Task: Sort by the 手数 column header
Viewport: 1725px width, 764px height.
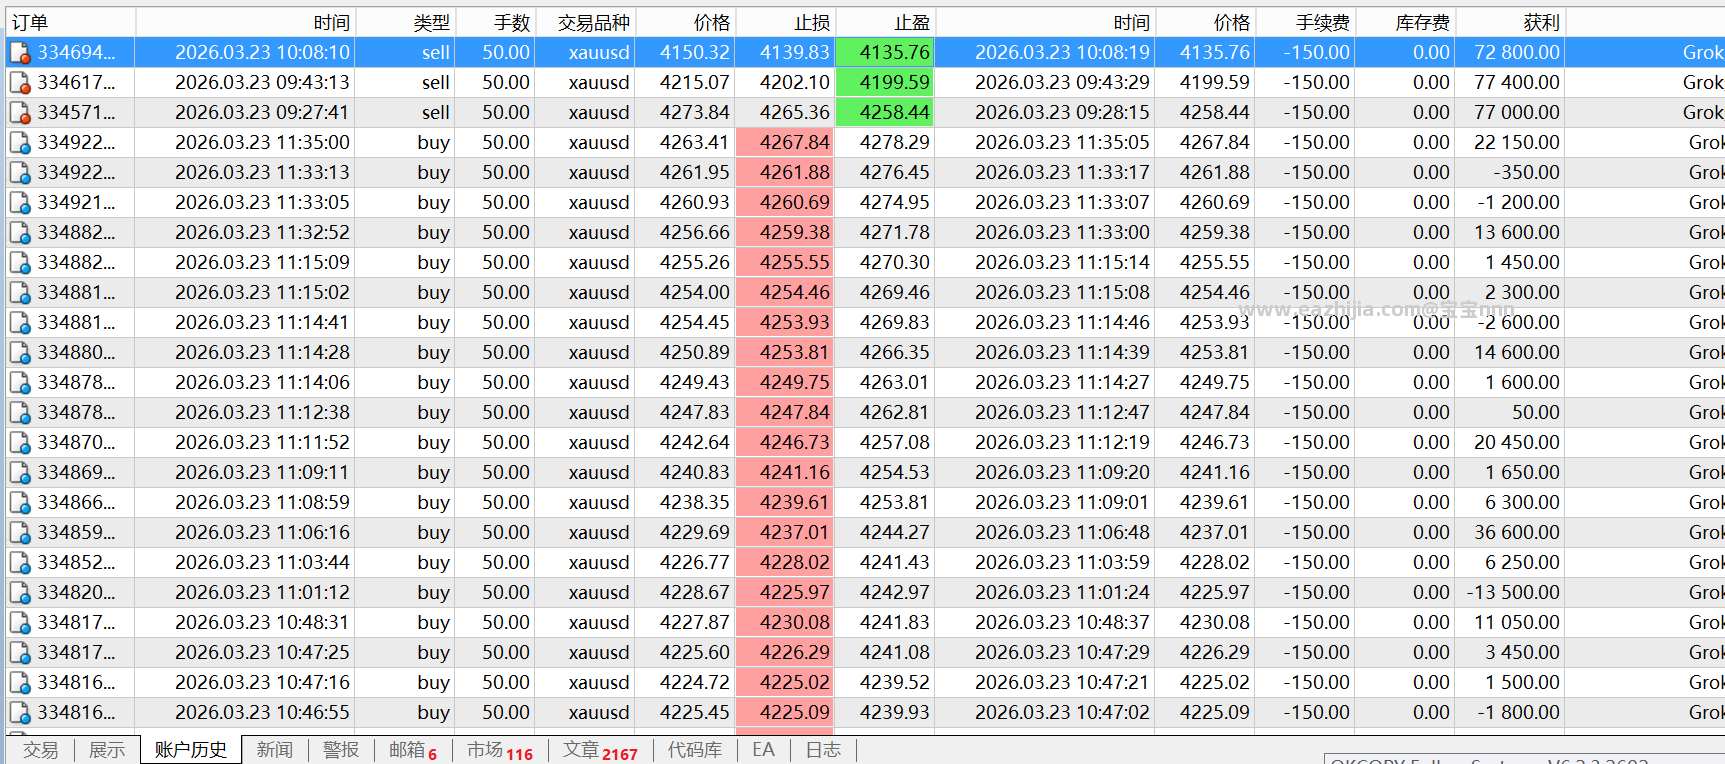Action: tap(495, 22)
